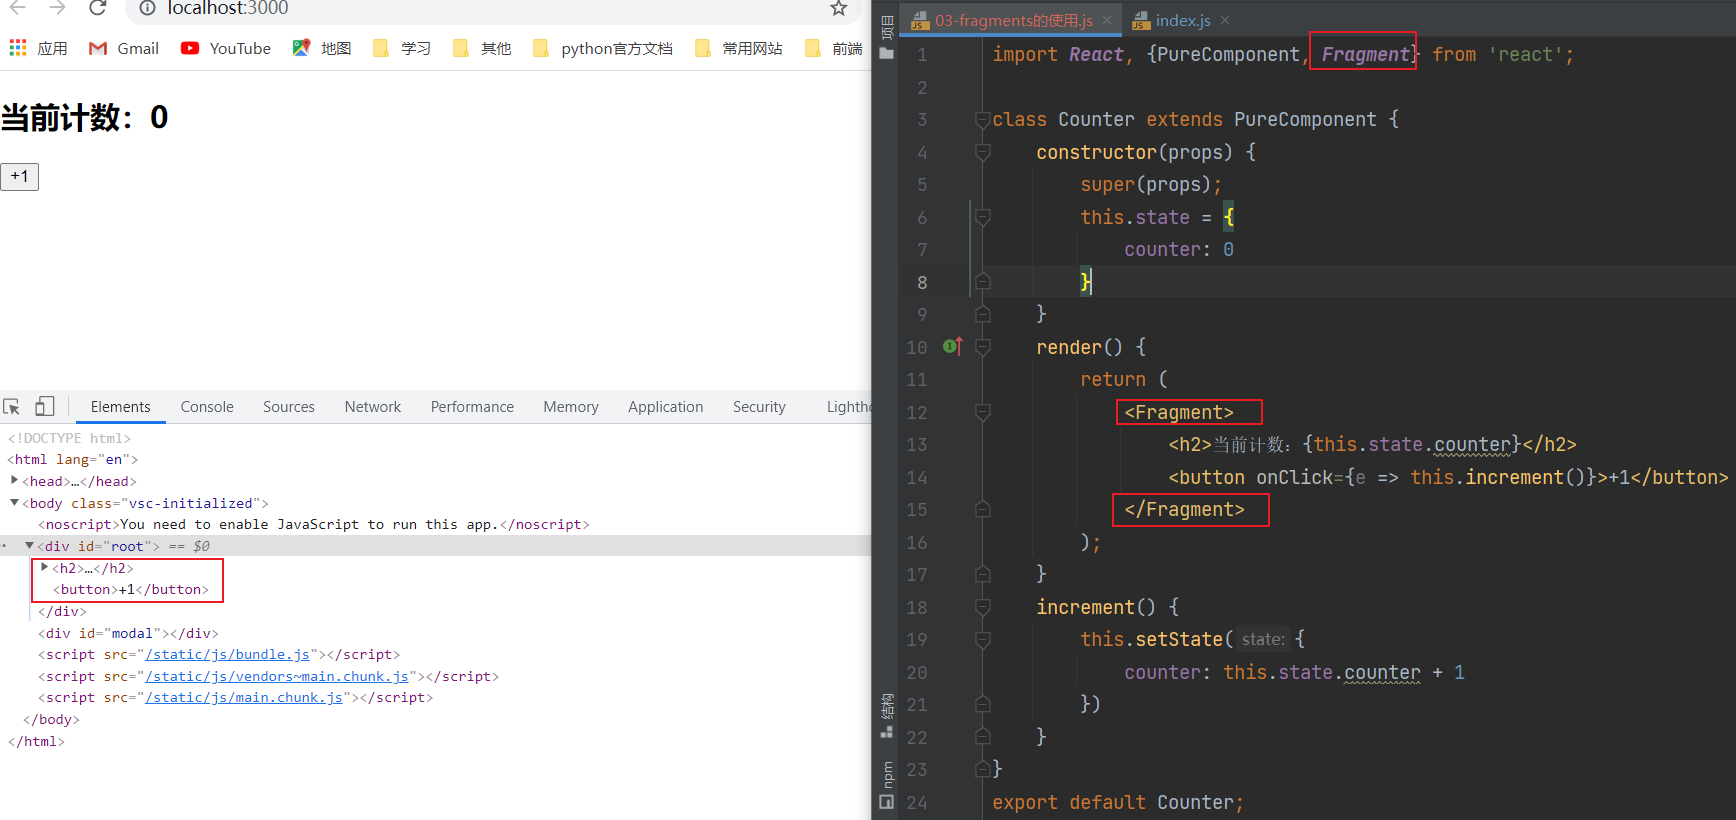The width and height of the screenshot is (1736, 820).
Task: Switch to the Console tab
Action: (x=207, y=407)
